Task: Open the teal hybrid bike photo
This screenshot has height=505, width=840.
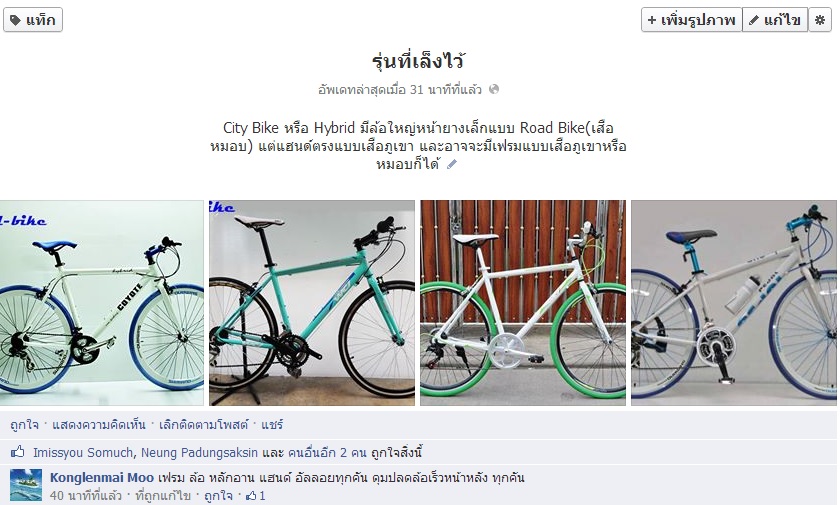Action: point(312,303)
